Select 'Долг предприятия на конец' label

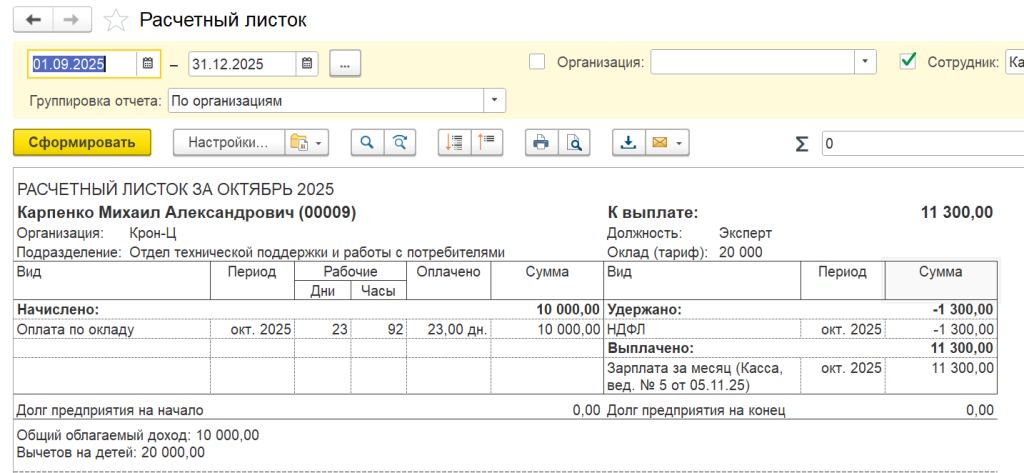[696, 410]
